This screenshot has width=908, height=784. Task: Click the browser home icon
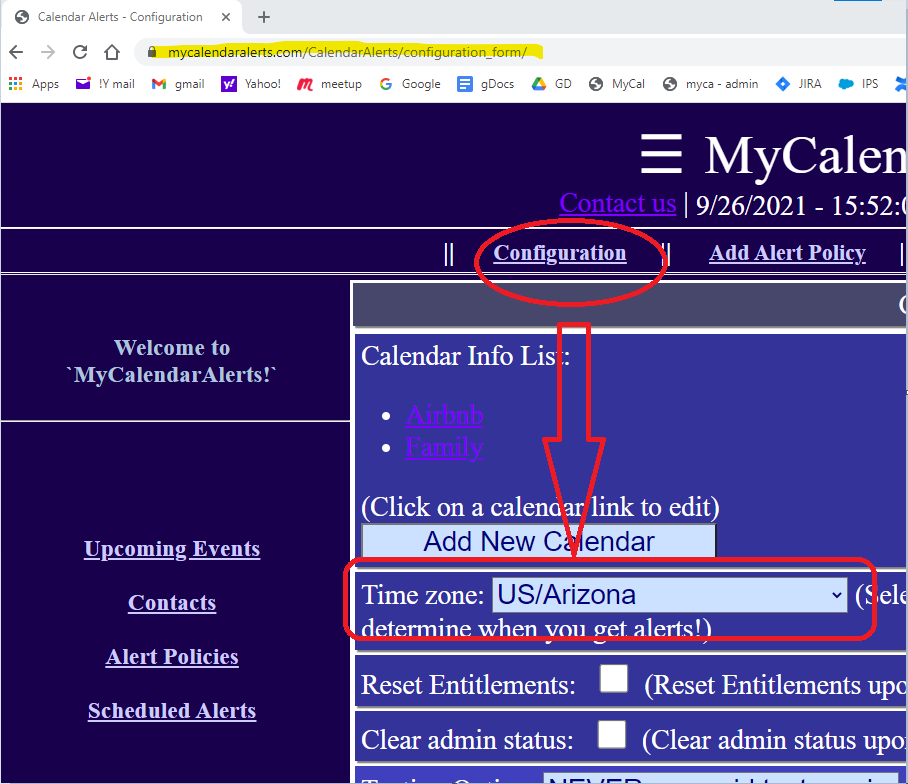(112, 52)
